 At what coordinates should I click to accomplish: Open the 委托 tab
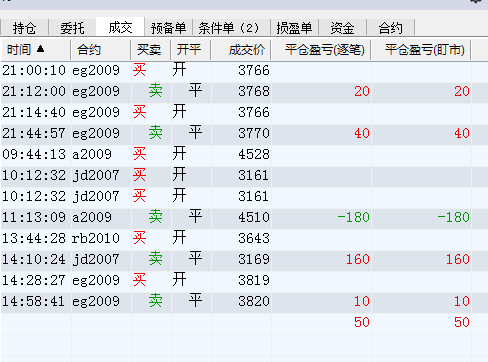point(72,28)
